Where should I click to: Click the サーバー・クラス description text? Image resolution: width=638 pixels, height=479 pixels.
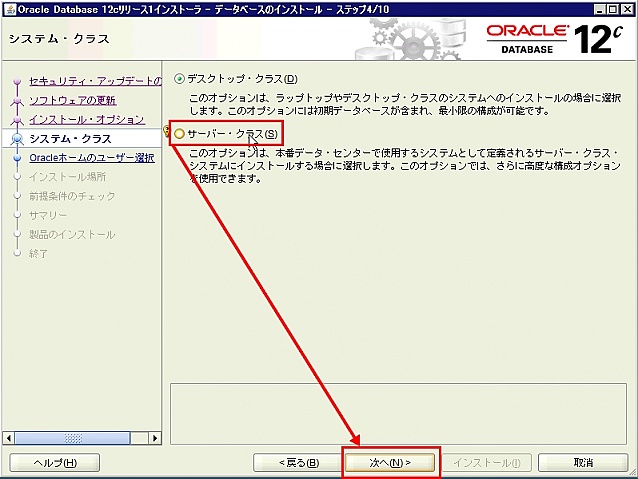click(x=405, y=166)
